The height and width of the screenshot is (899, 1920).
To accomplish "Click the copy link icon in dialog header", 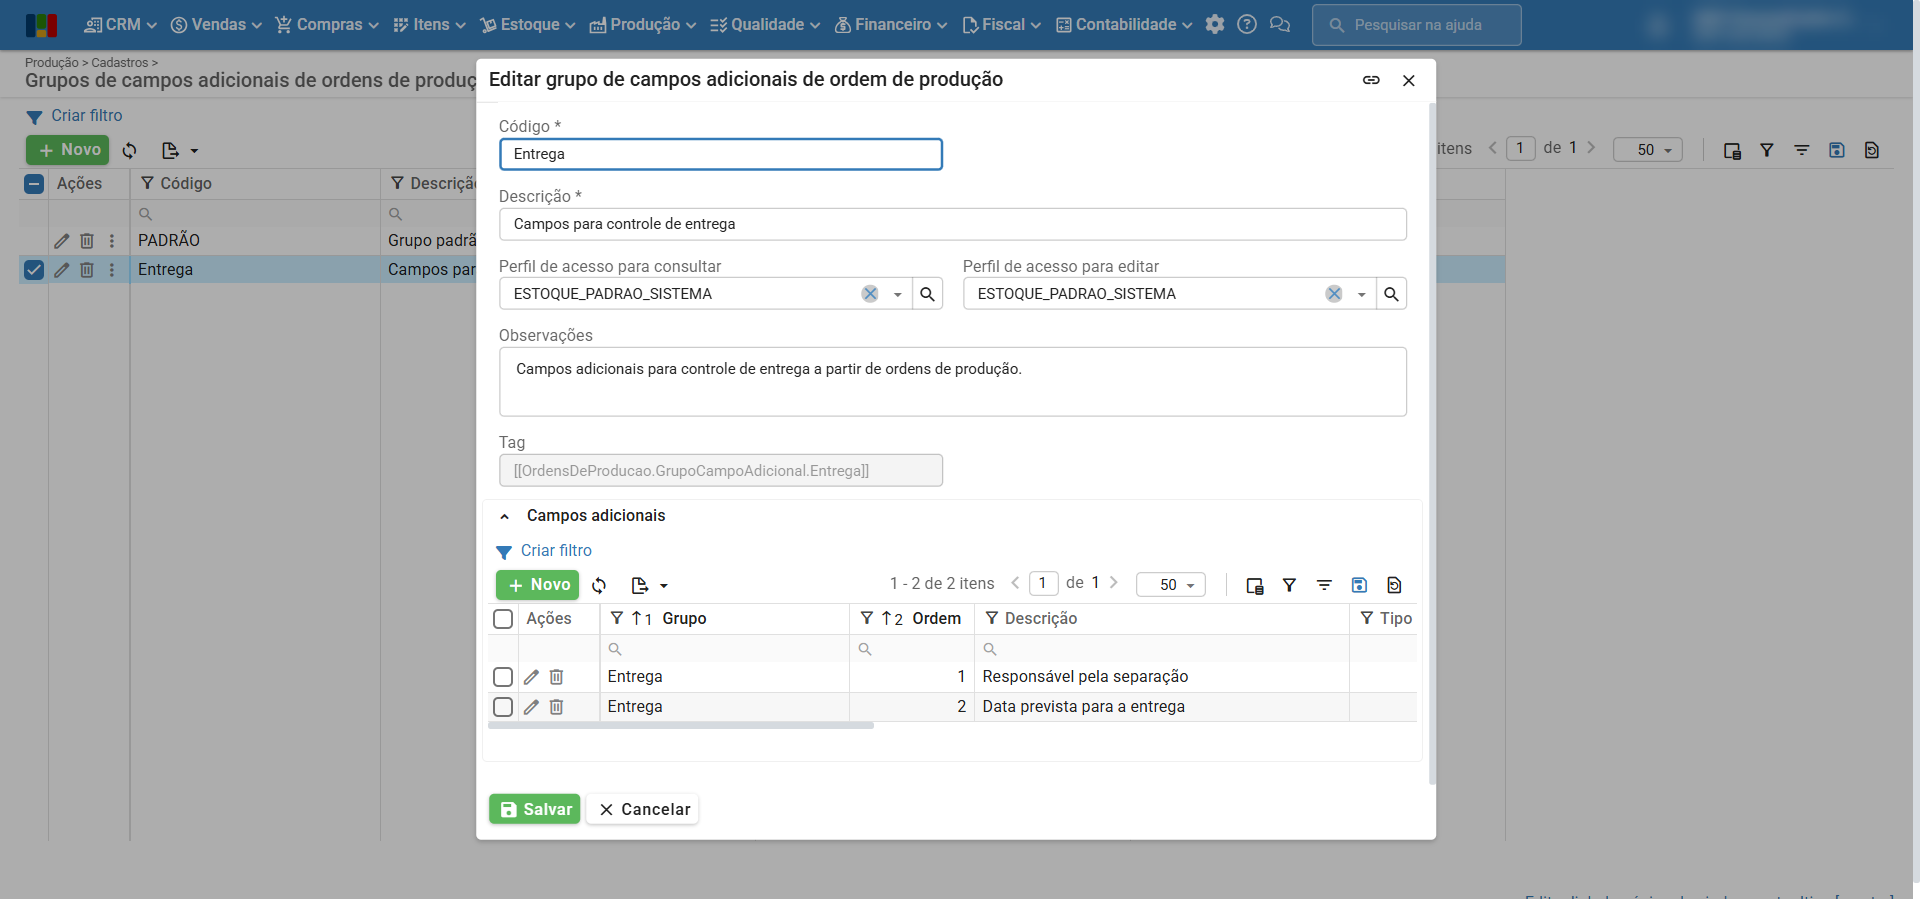I will 1371,80.
